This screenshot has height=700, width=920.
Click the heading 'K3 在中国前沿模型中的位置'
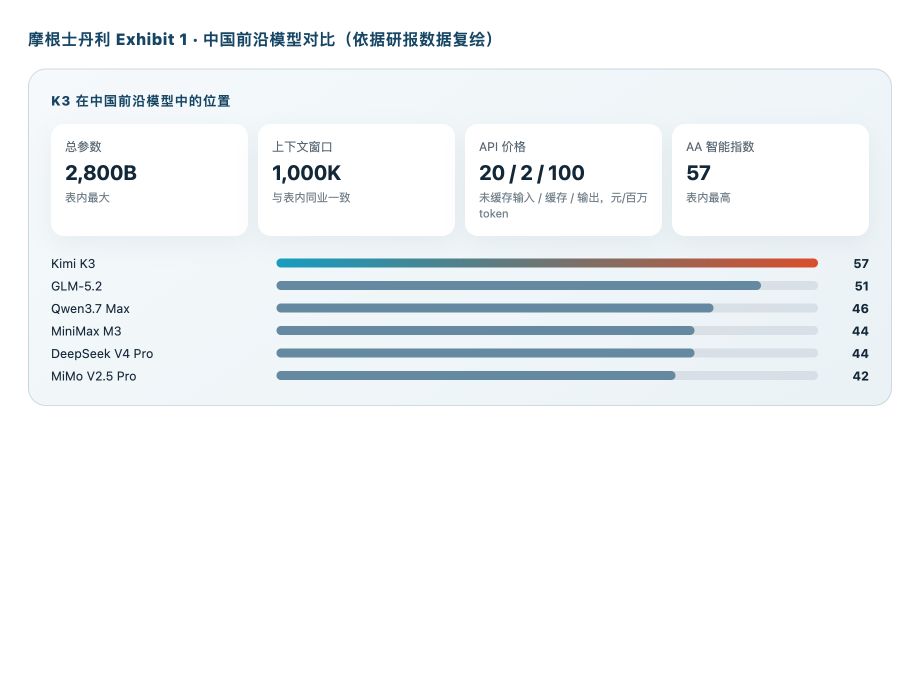pyautogui.click(x=140, y=101)
